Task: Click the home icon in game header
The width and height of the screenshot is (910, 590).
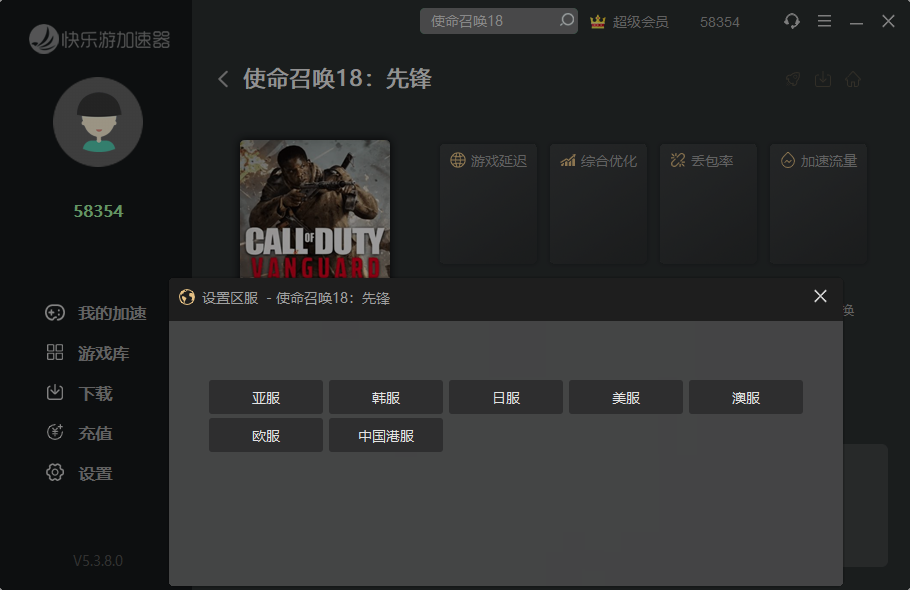Action: 853,79
